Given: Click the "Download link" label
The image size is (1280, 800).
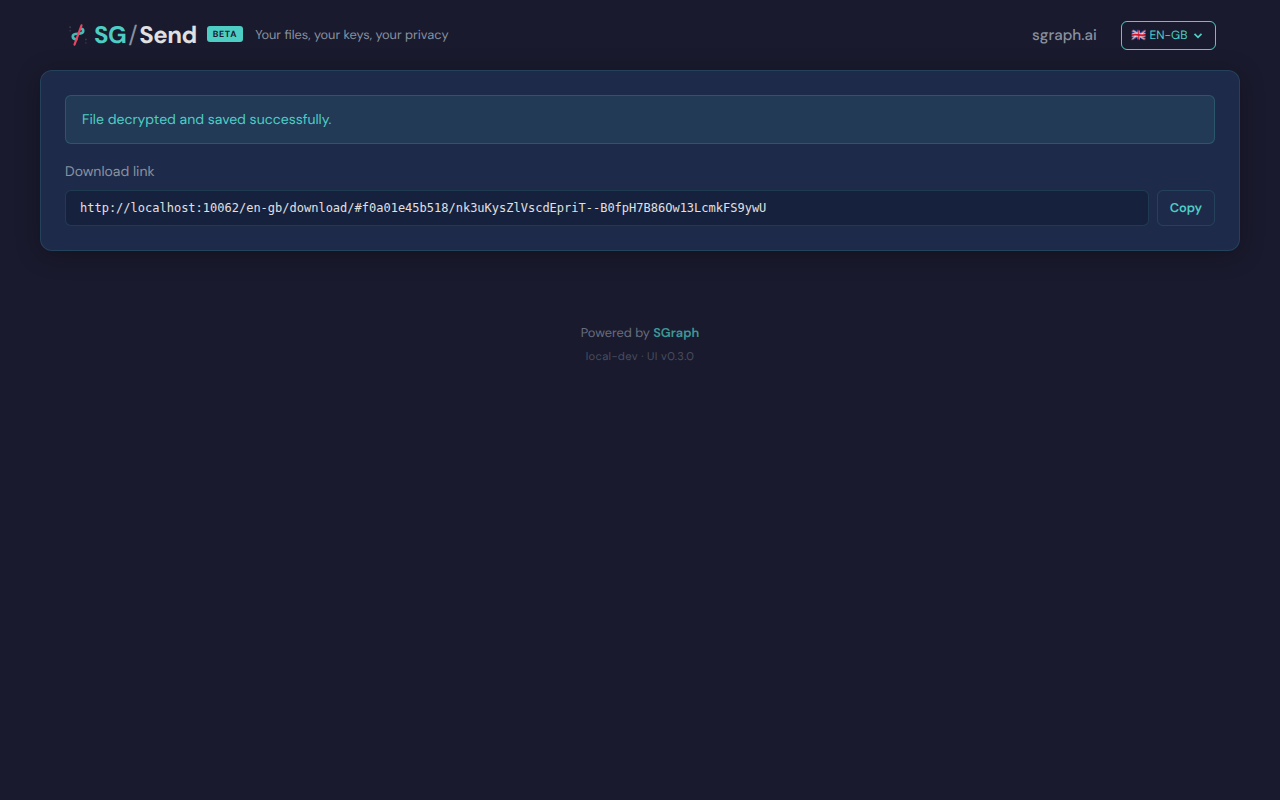Looking at the screenshot, I should coord(110,171).
